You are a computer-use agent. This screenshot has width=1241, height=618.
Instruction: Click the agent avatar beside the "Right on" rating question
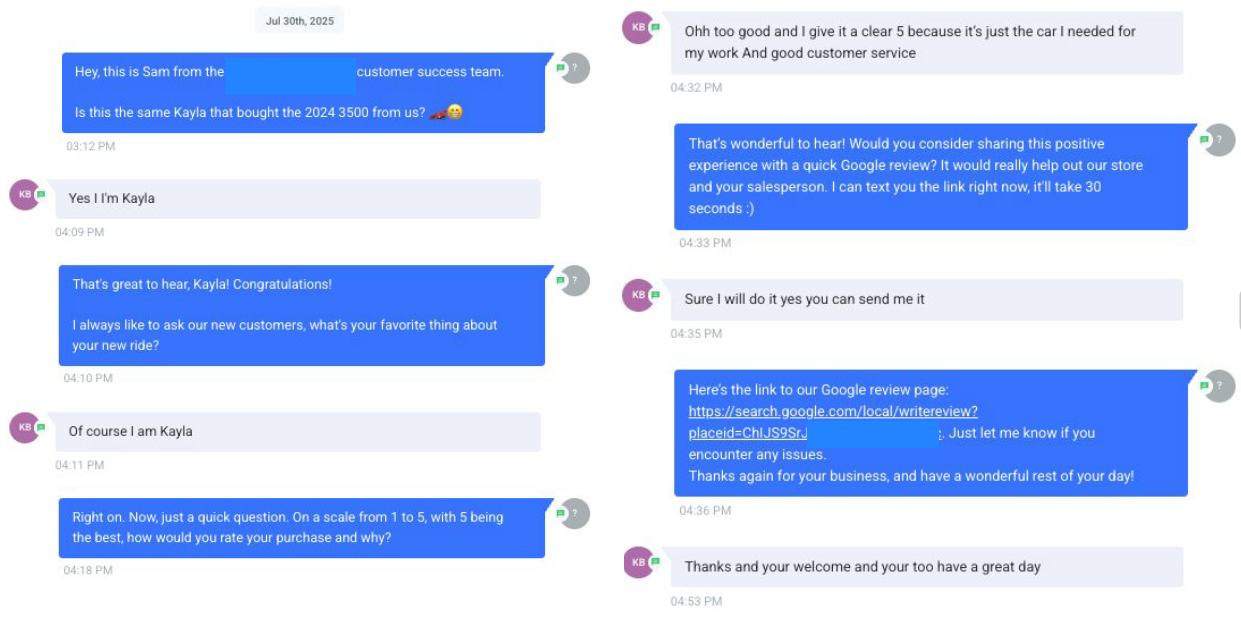click(x=575, y=513)
